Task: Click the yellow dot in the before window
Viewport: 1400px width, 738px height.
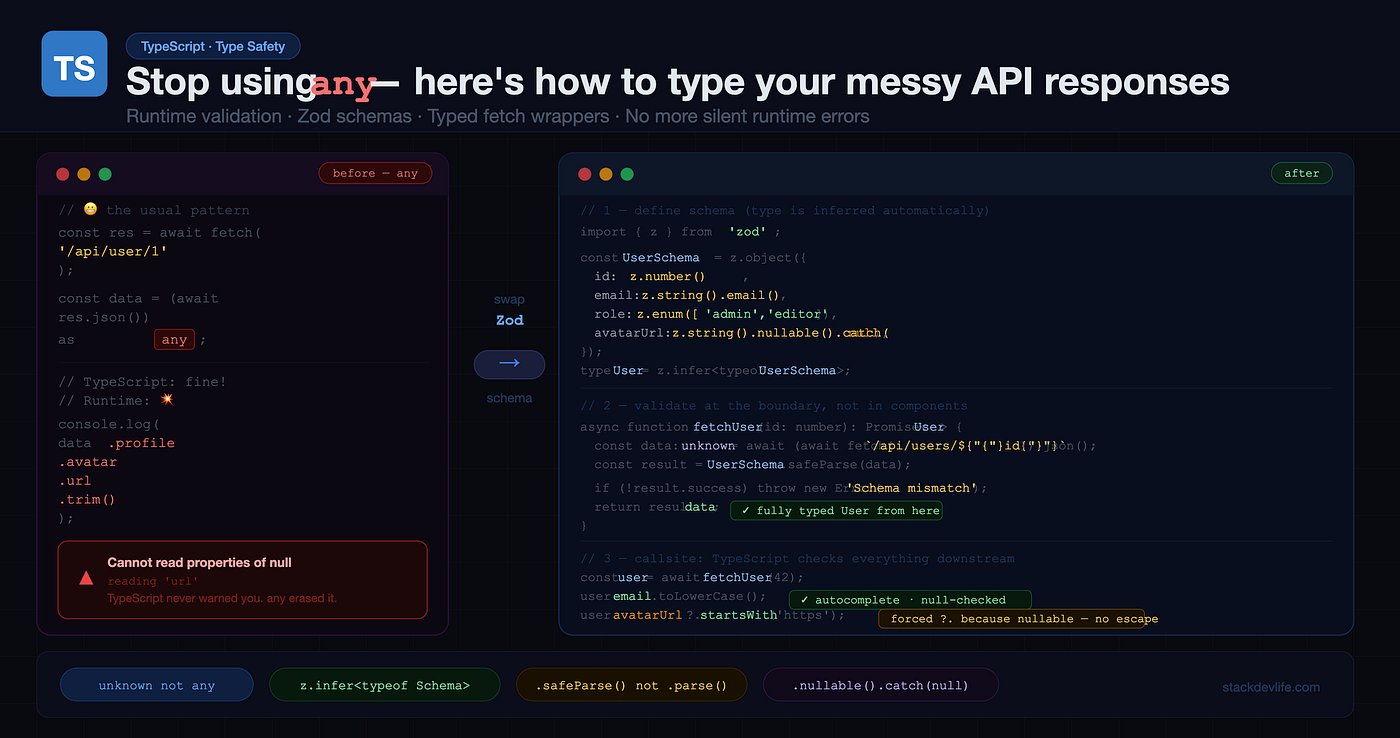Action: tap(84, 174)
